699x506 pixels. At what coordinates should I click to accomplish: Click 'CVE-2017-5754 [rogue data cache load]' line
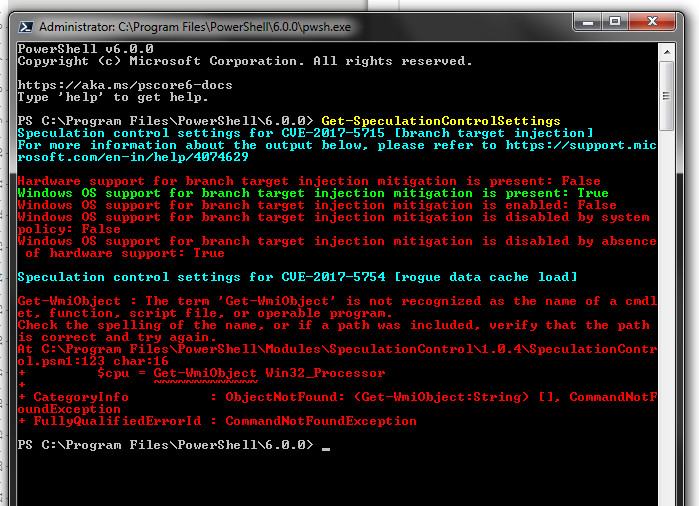297,277
